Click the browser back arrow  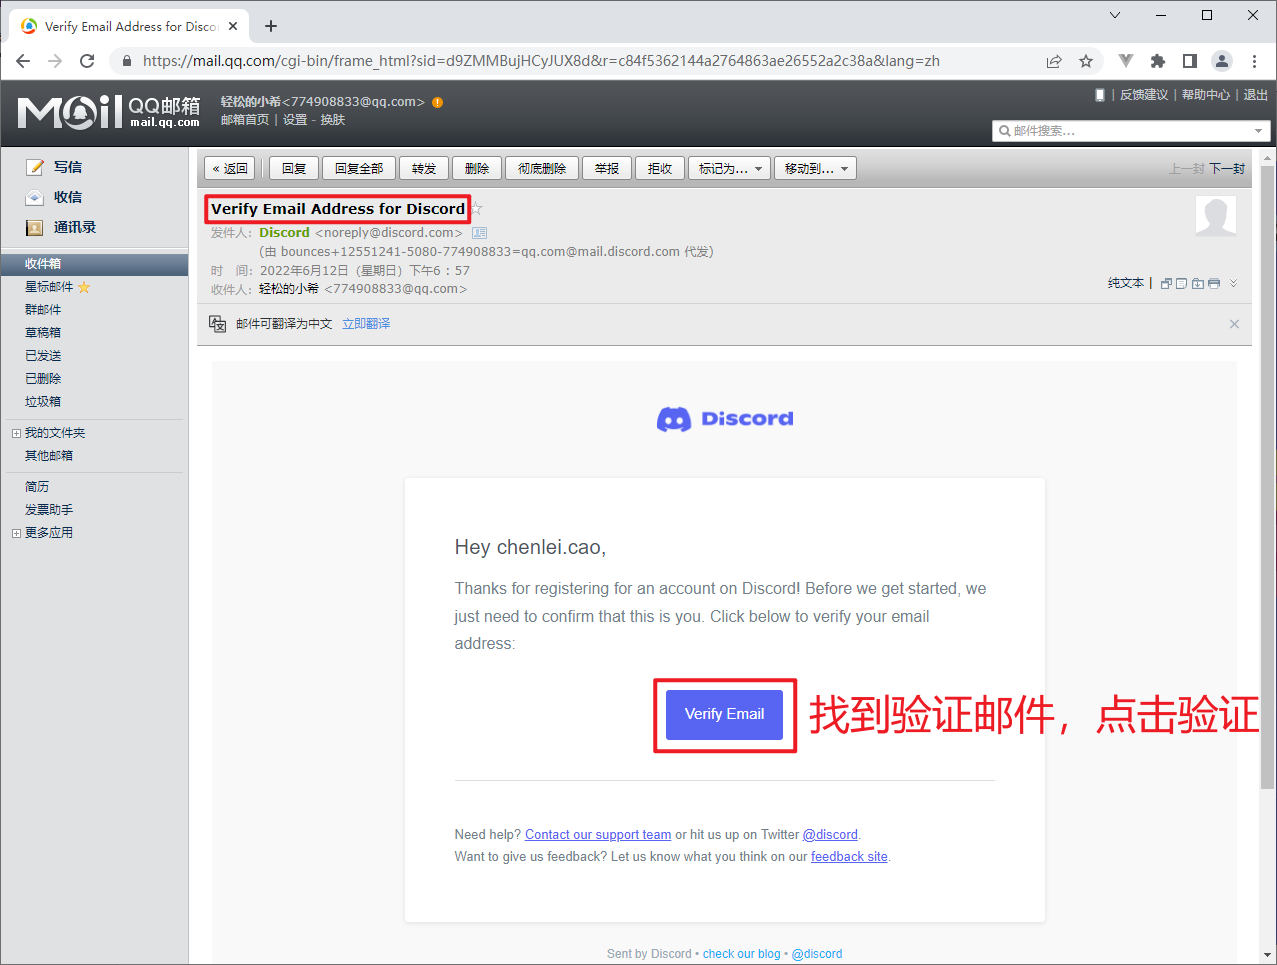(x=23, y=61)
